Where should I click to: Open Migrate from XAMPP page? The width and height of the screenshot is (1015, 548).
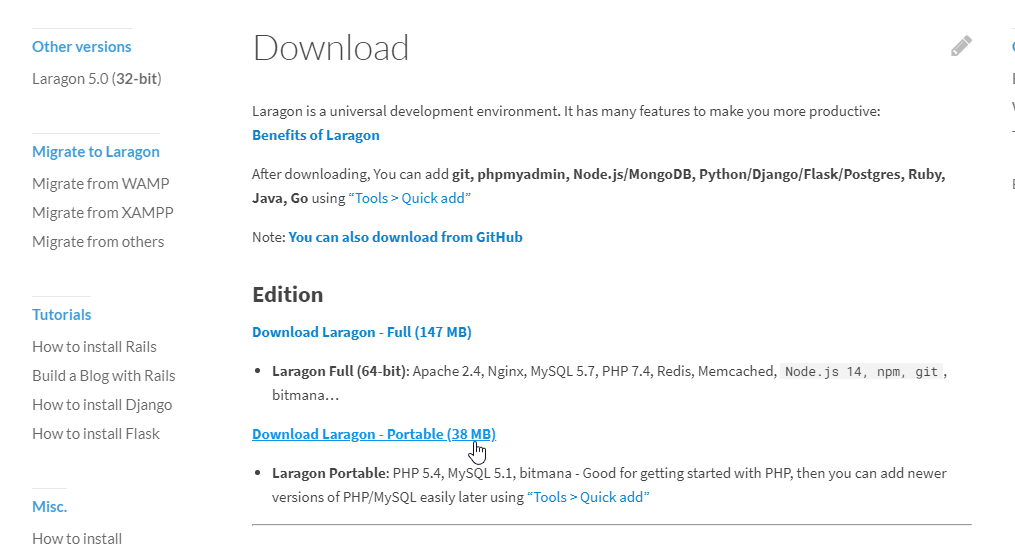coord(102,212)
